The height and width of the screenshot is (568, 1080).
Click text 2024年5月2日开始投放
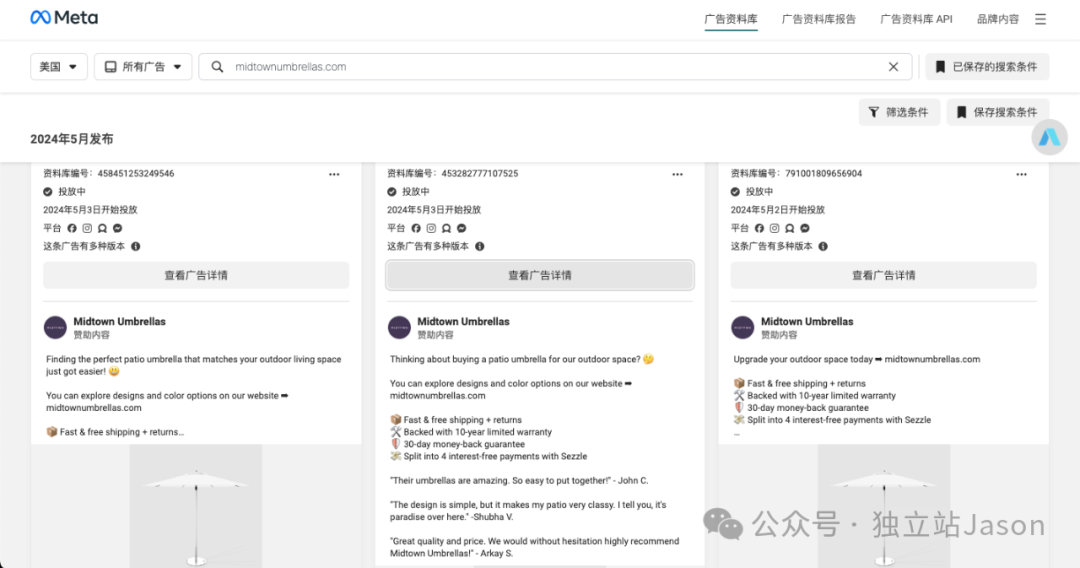pyautogui.click(x=778, y=210)
